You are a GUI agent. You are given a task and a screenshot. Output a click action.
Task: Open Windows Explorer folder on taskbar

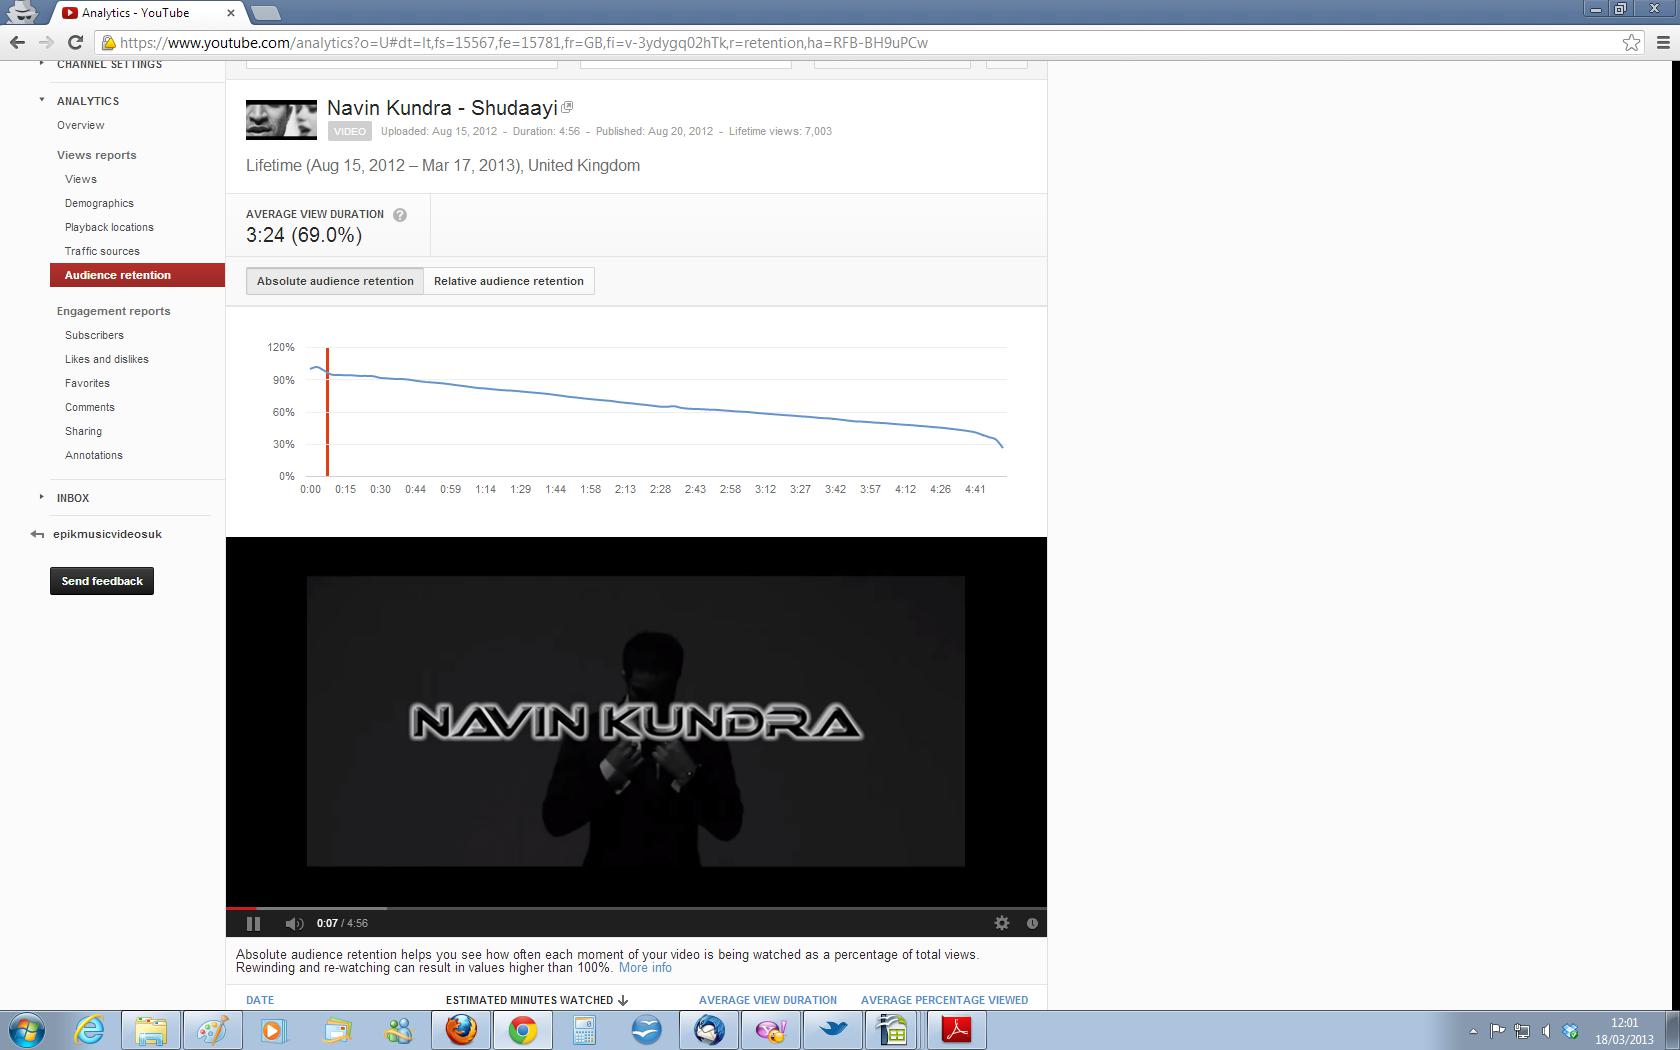click(x=151, y=1029)
